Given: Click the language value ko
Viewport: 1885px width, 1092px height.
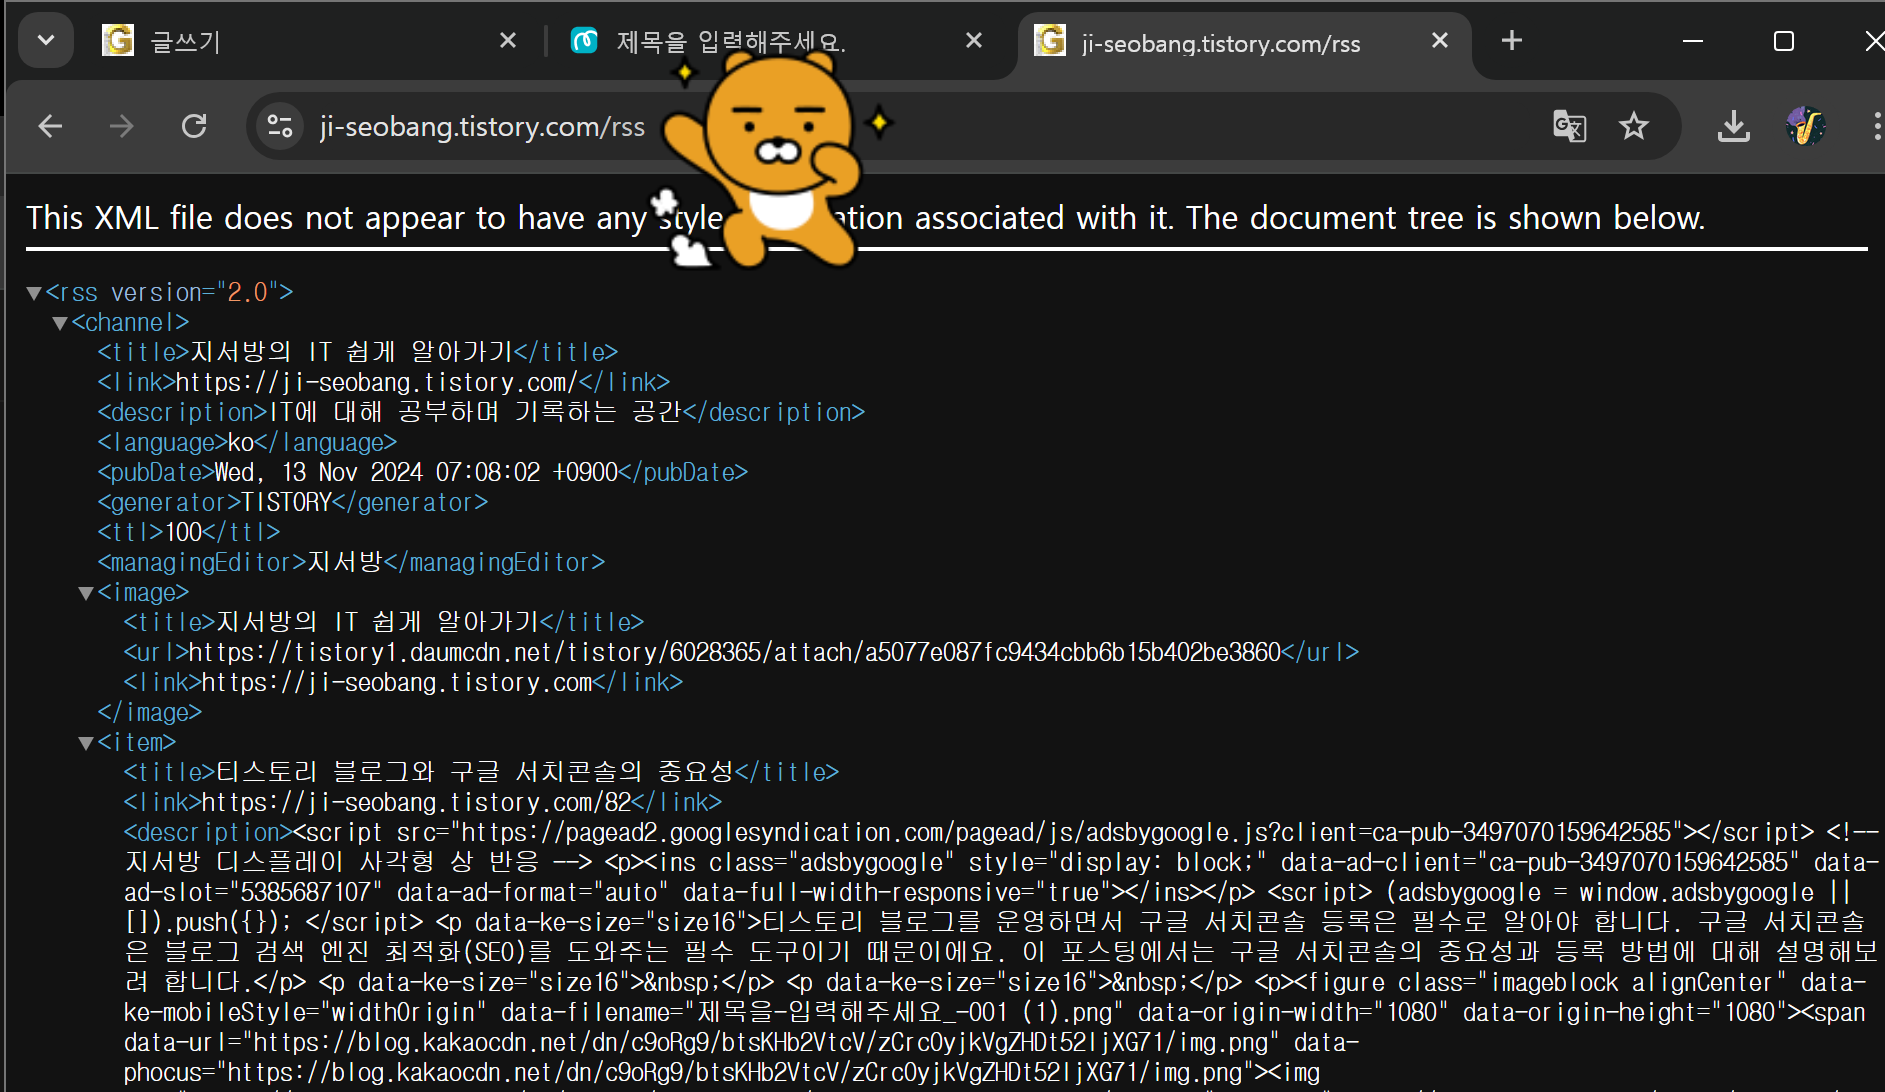Looking at the screenshot, I should [x=241, y=442].
